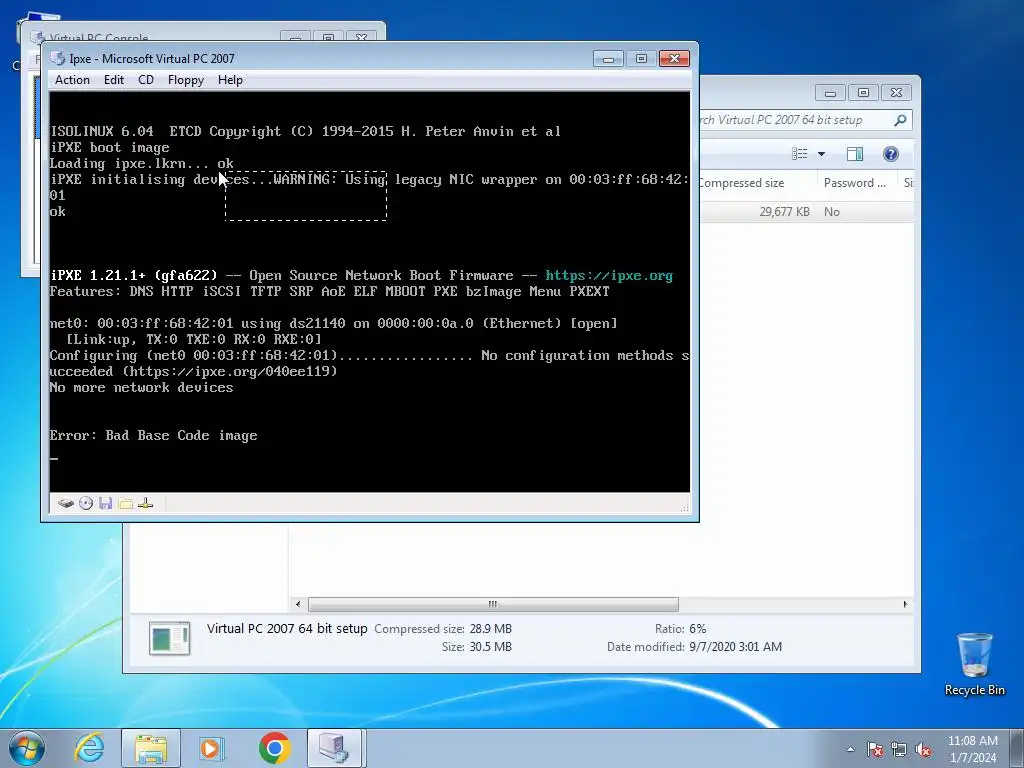
Task: Open Windows Explorer taskbar icon
Action: coord(151,748)
